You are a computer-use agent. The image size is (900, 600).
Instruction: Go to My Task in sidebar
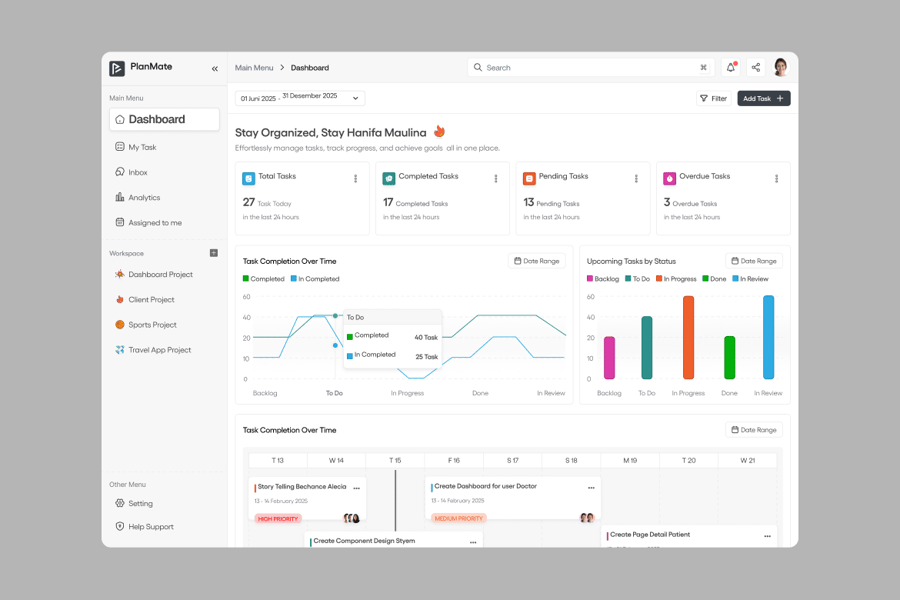(142, 147)
